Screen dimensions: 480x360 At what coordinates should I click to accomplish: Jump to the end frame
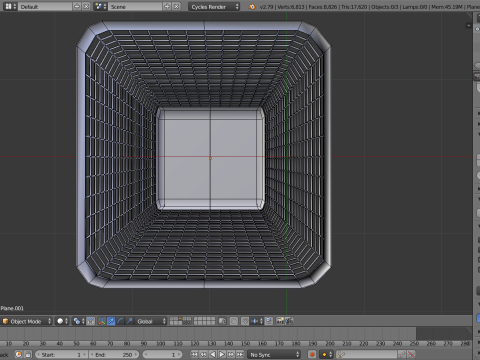[240, 355]
